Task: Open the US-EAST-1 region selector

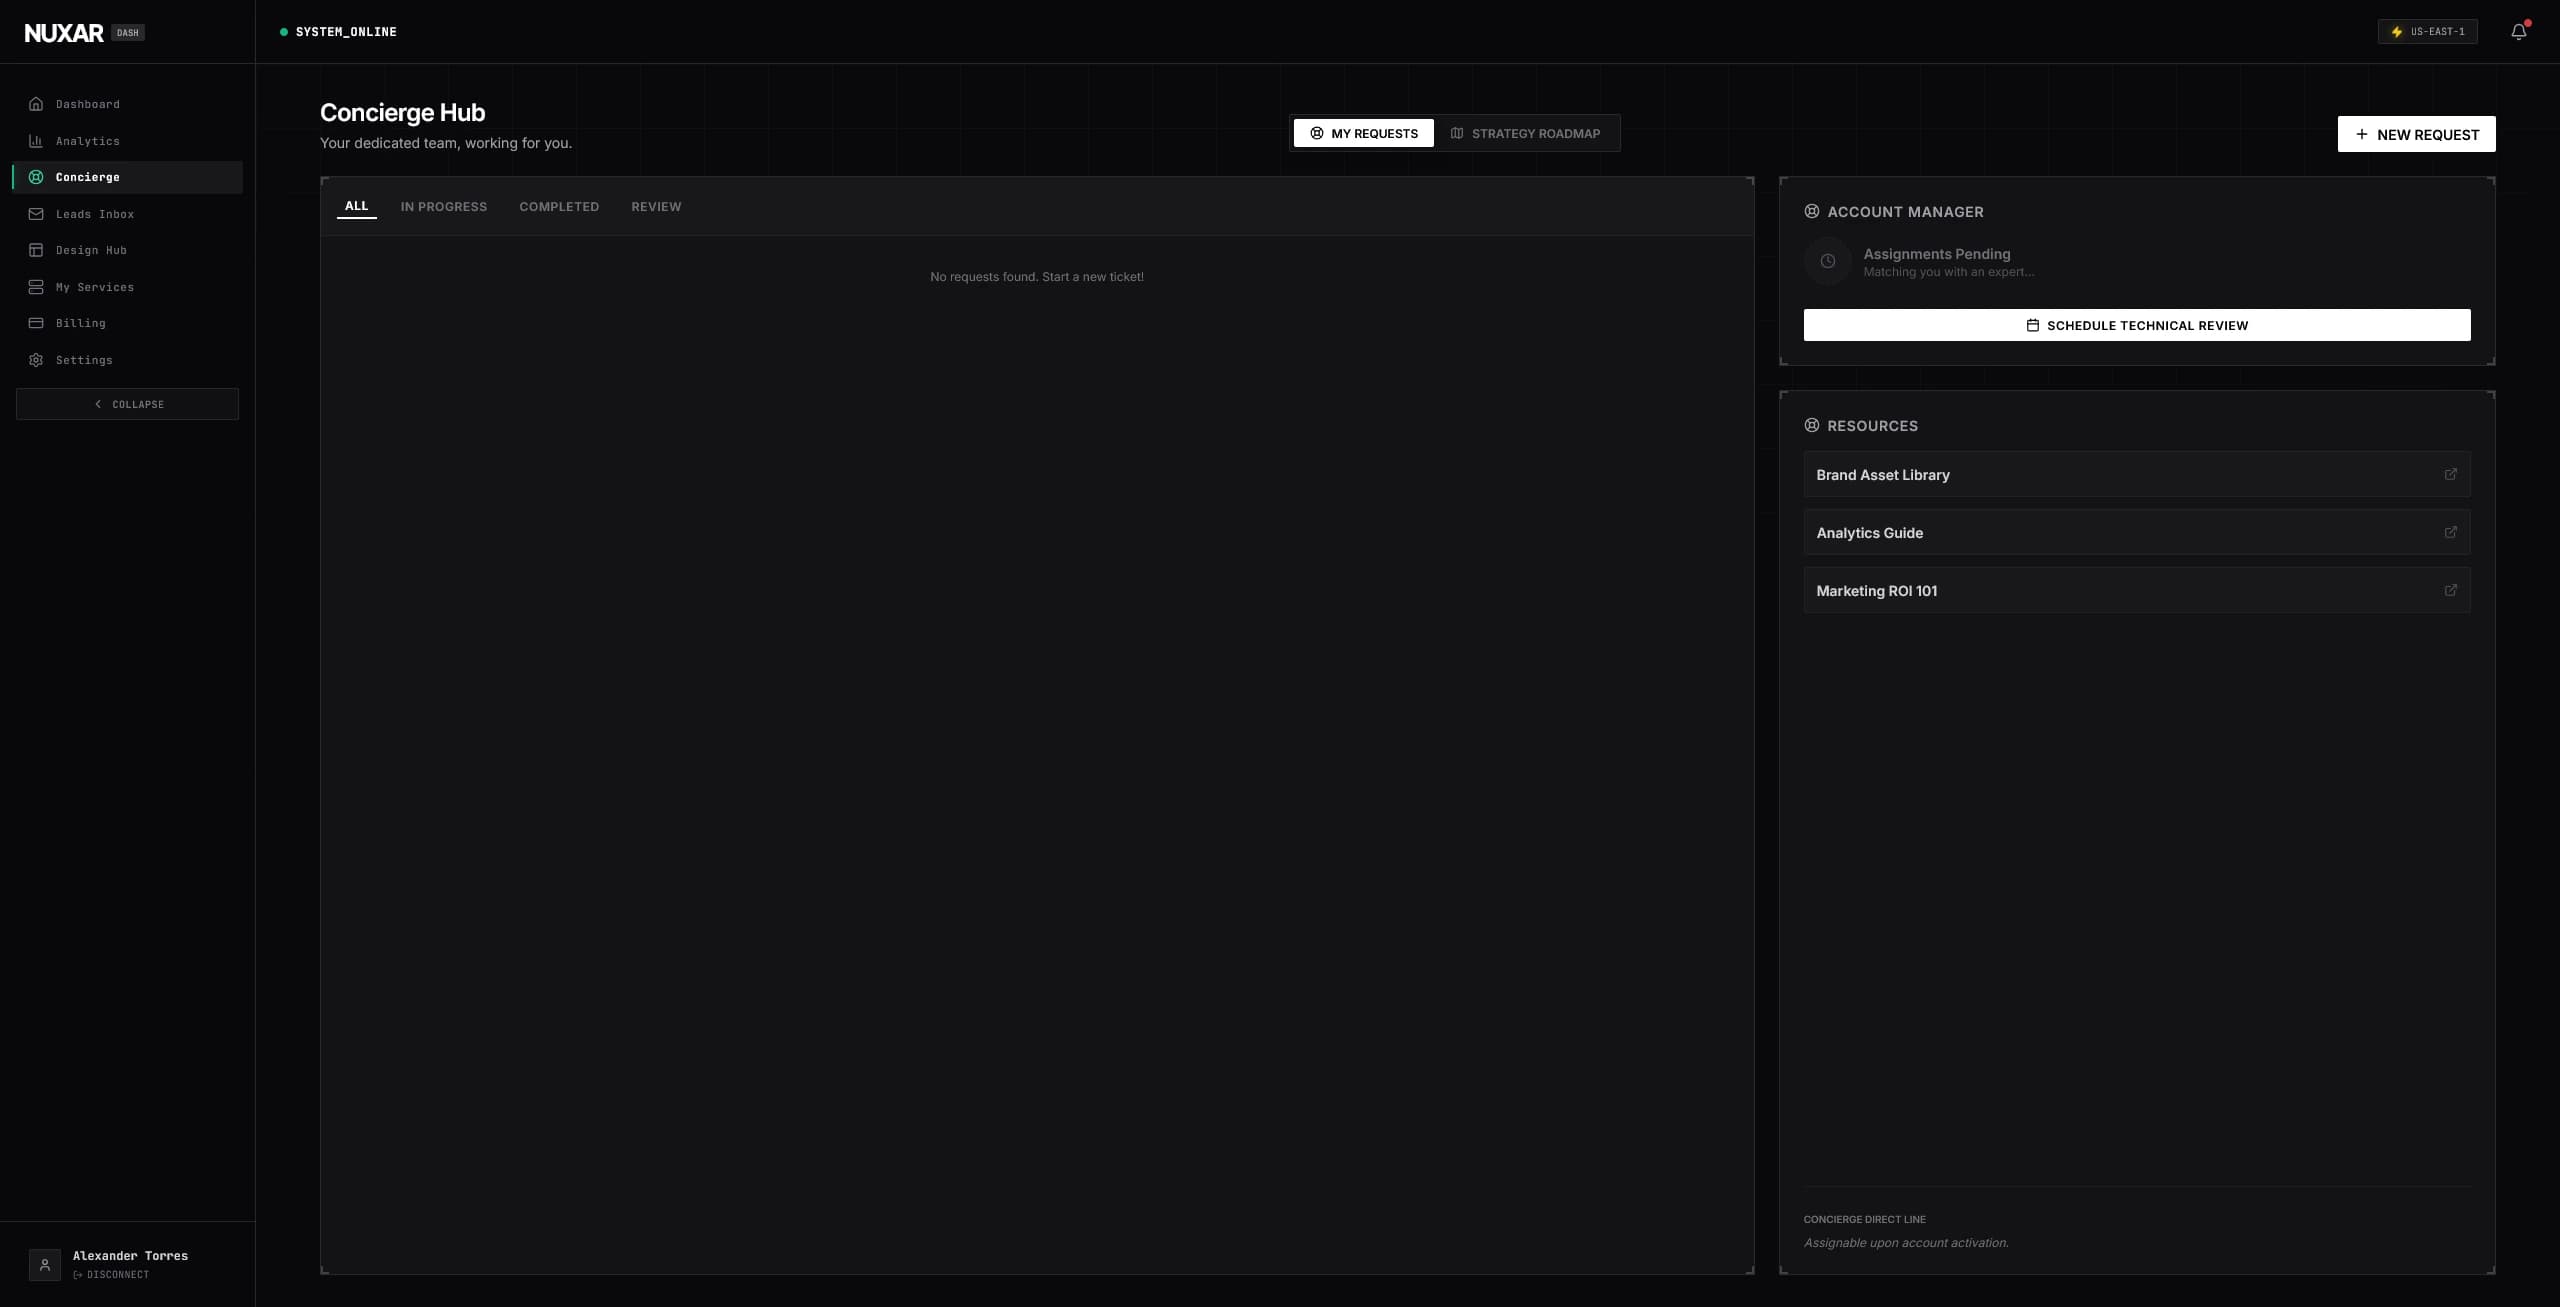Action: pyautogui.click(x=2427, y=31)
